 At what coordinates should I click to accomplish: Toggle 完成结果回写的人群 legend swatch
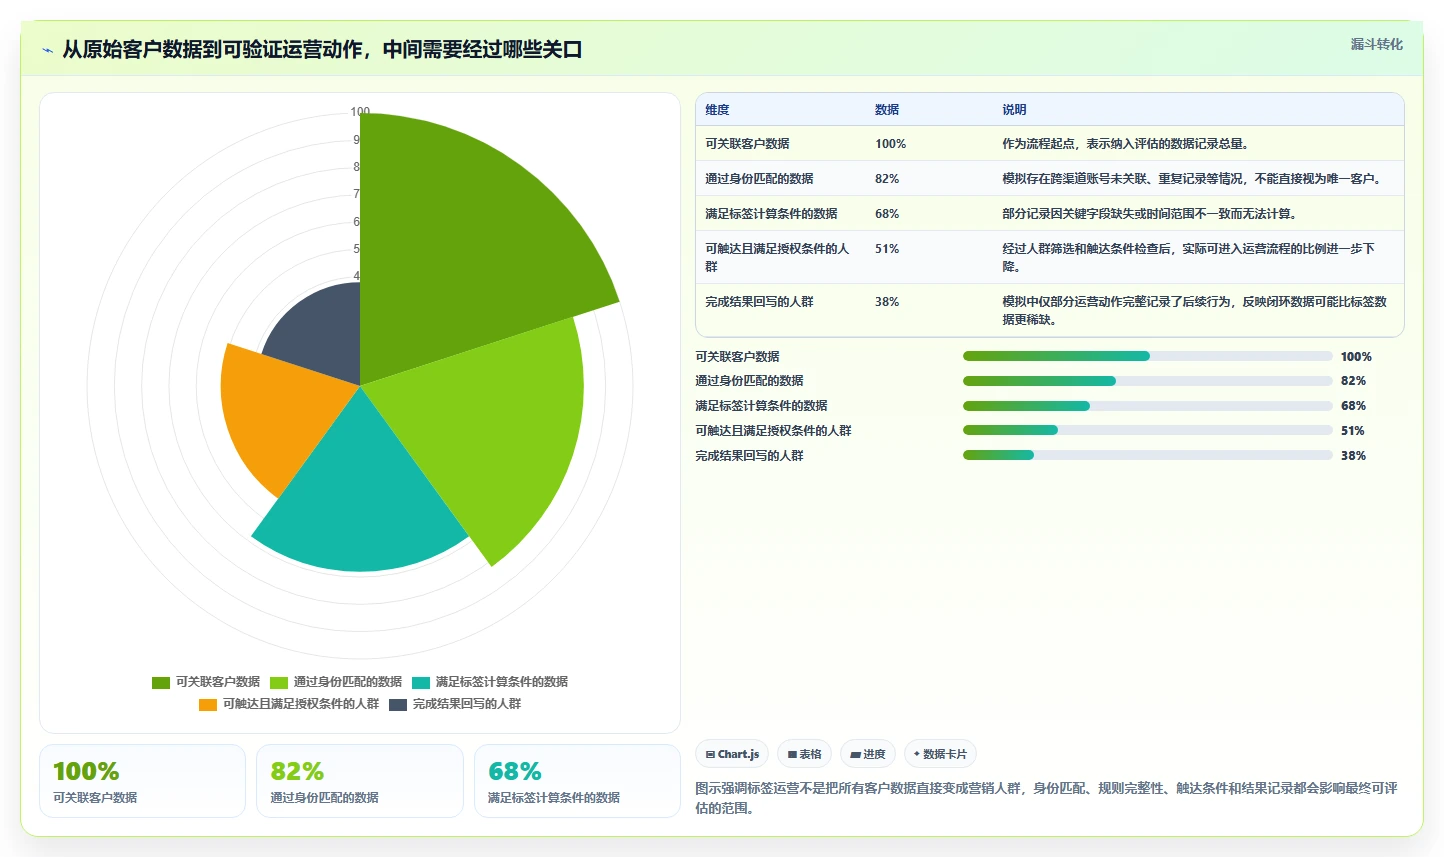[x=398, y=704]
